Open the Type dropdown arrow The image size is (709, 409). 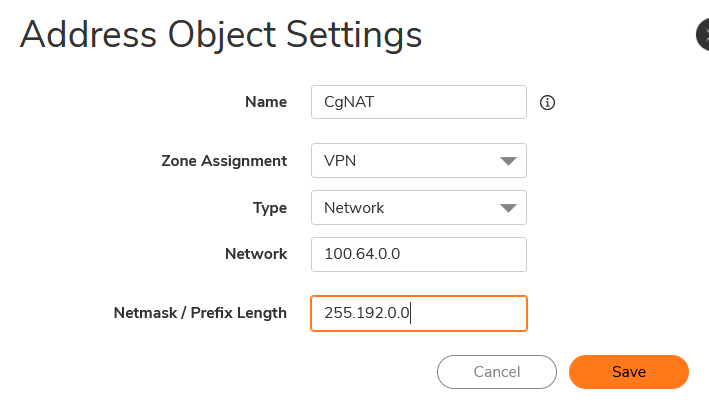coord(508,208)
